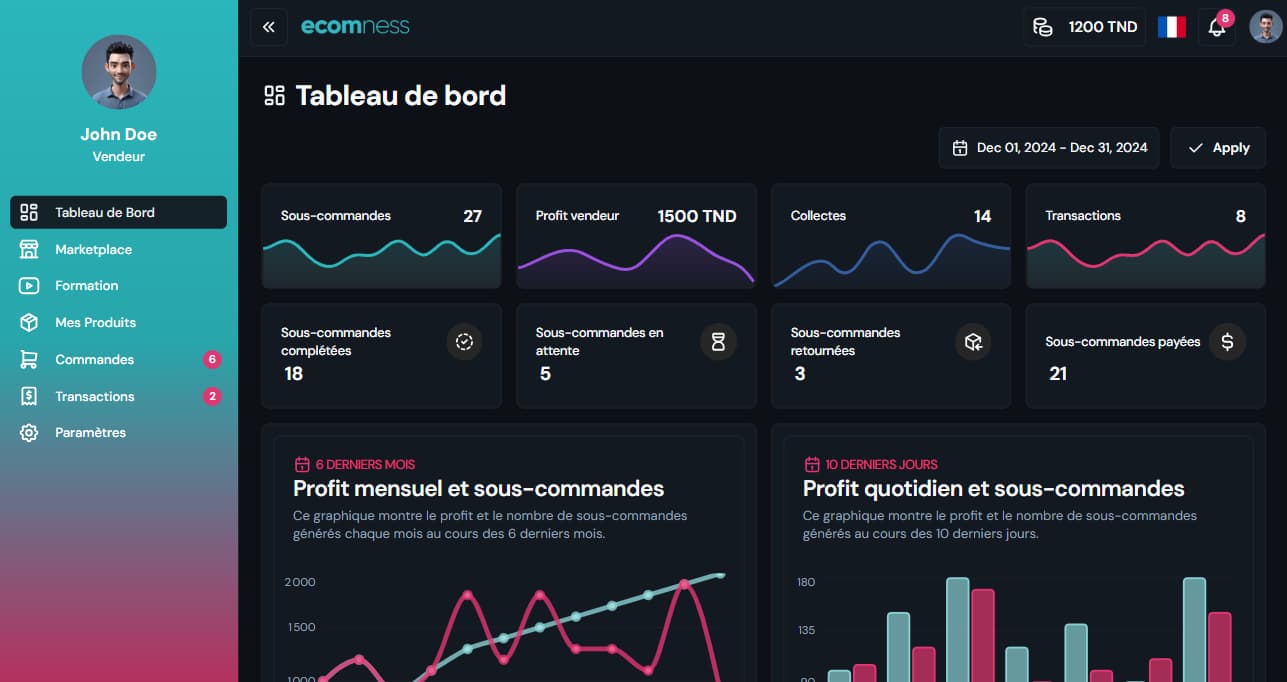
Task: Click the Transactions receipt icon
Action: (29, 397)
